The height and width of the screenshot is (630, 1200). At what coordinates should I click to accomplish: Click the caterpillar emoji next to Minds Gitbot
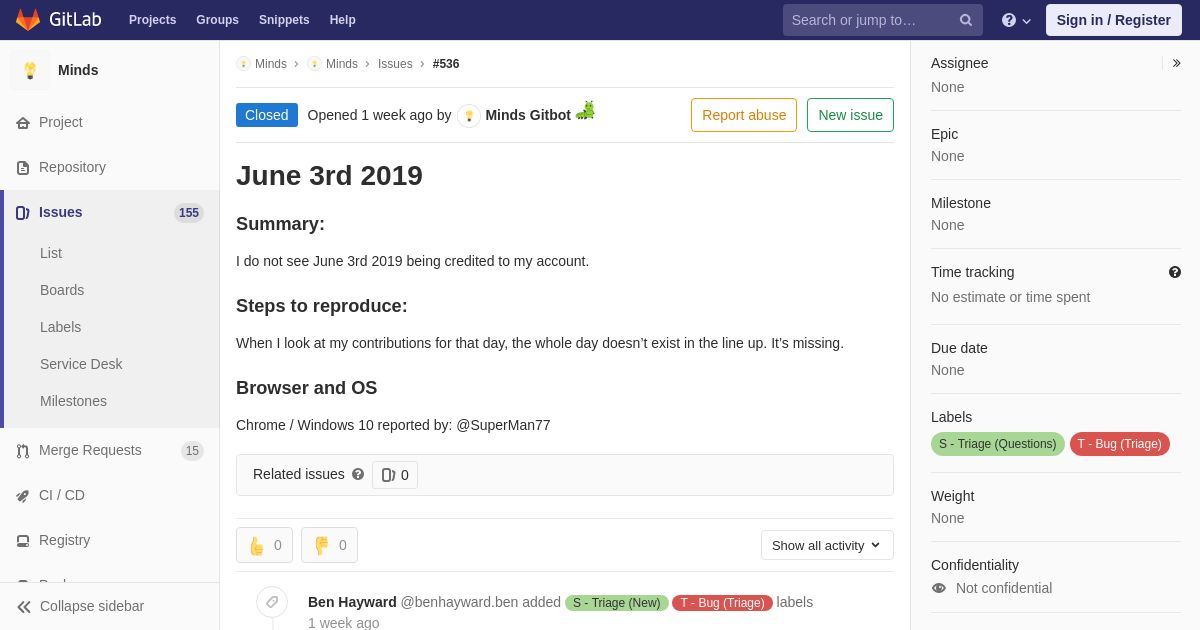tap(585, 110)
